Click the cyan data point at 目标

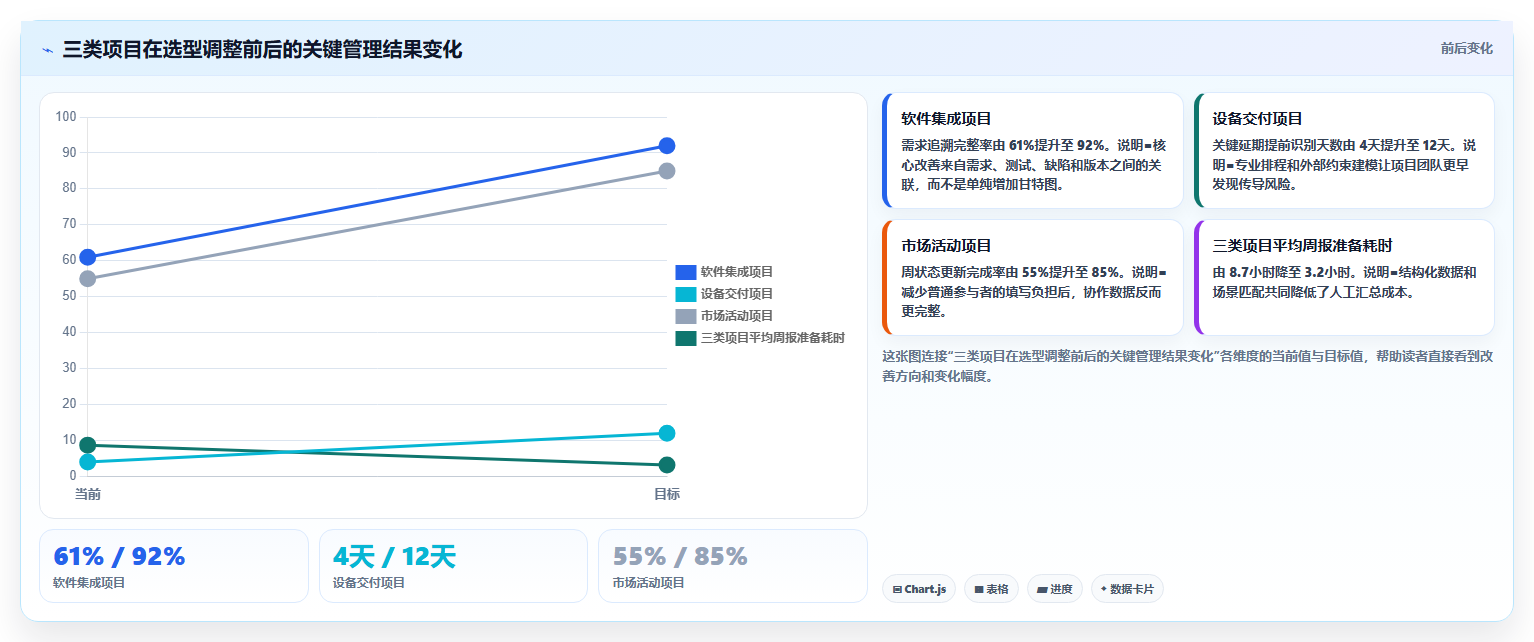[667, 433]
